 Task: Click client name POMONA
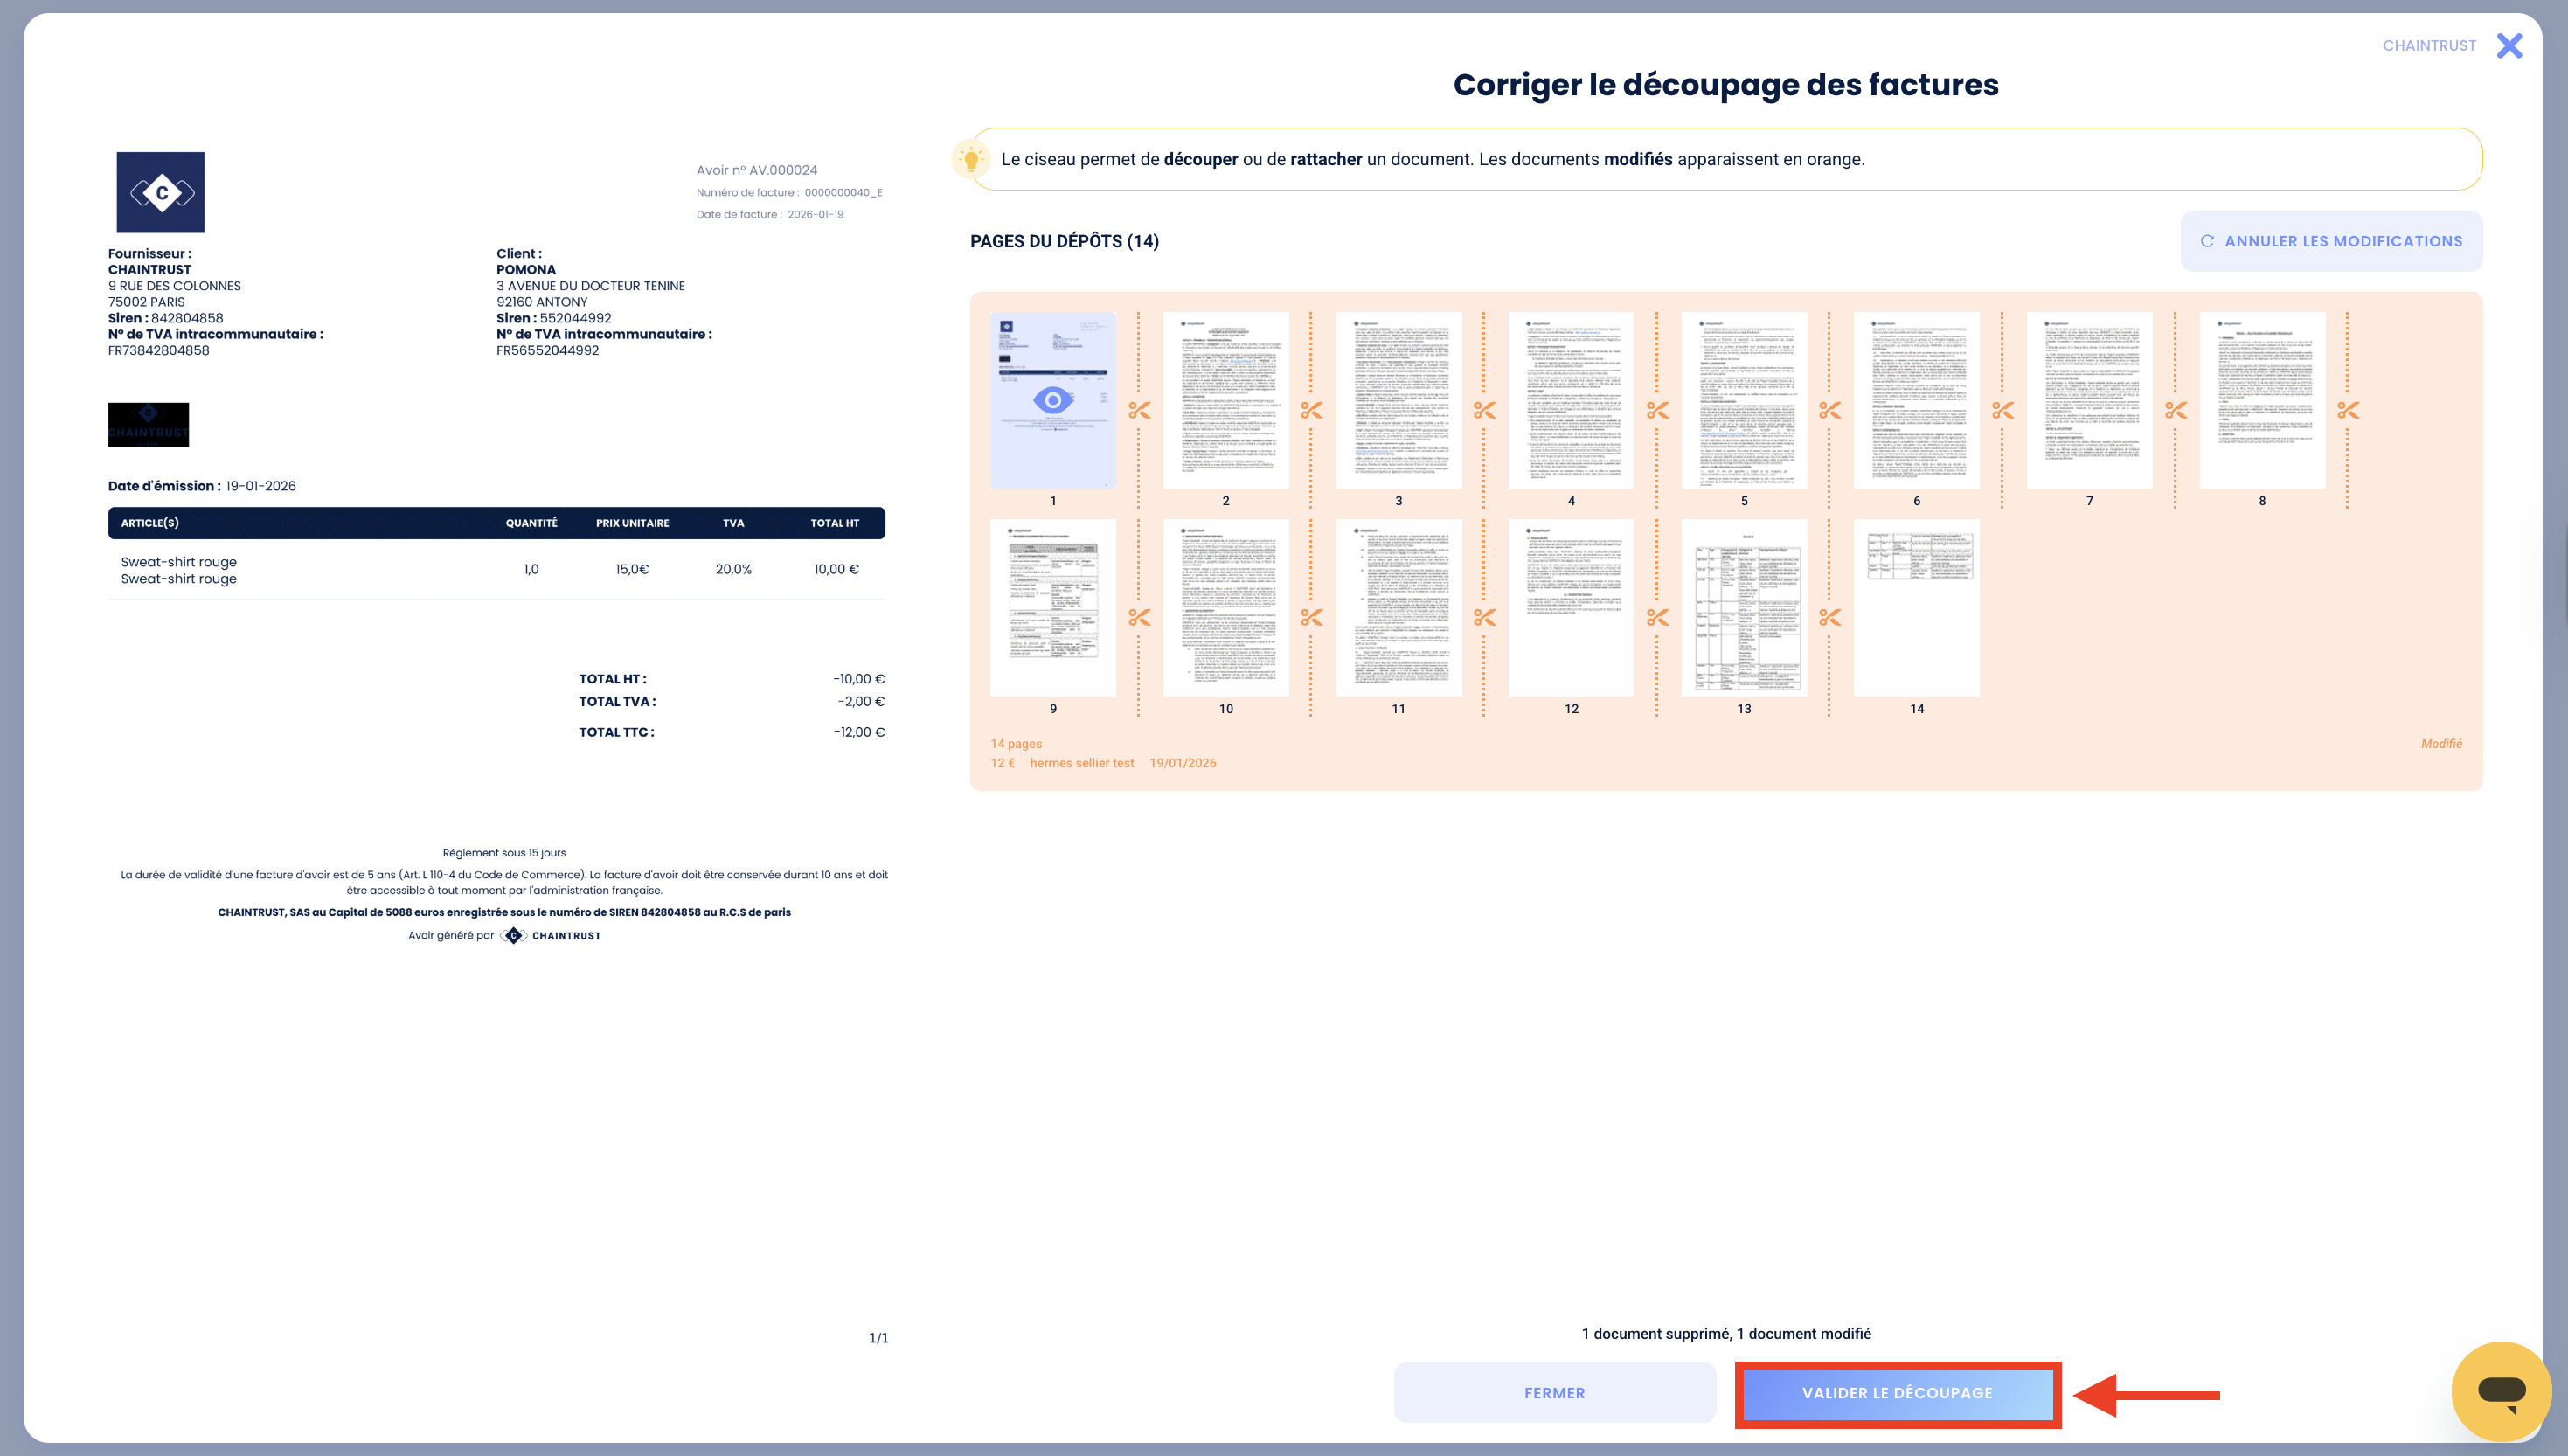(526, 270)
